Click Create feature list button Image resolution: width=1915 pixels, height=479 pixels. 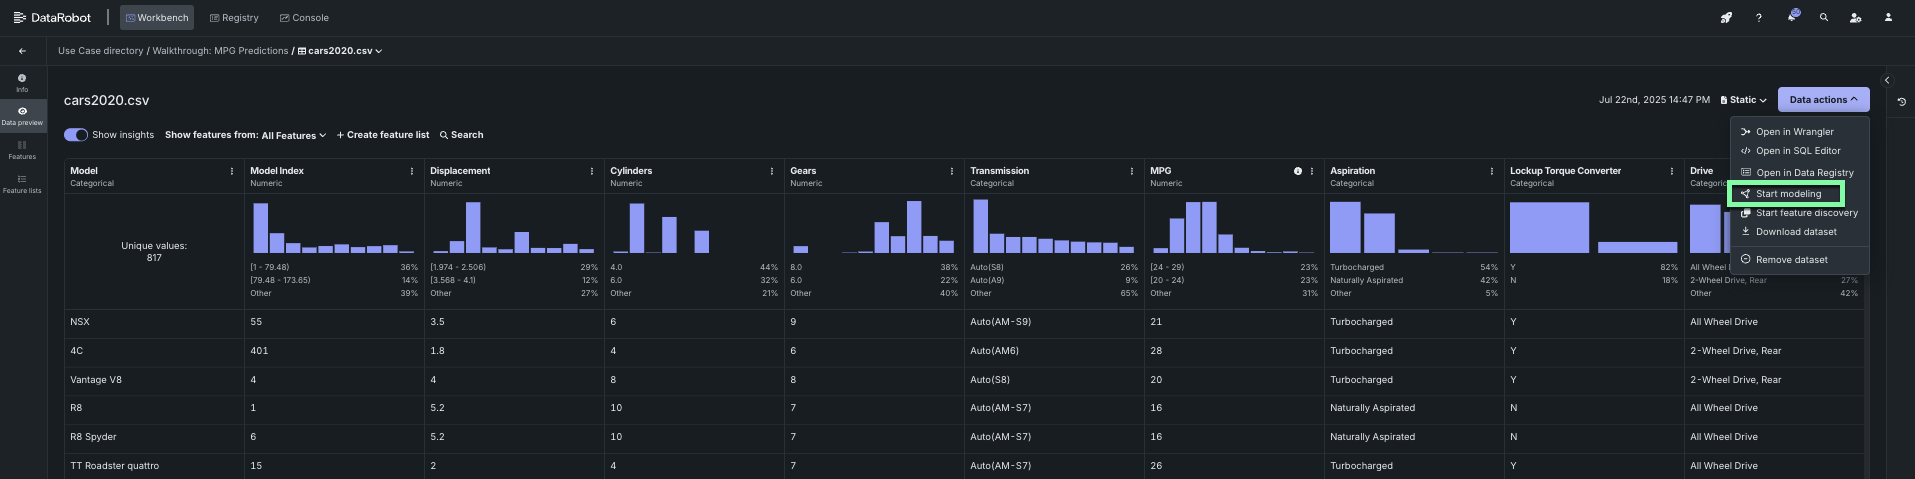point(383,135)
